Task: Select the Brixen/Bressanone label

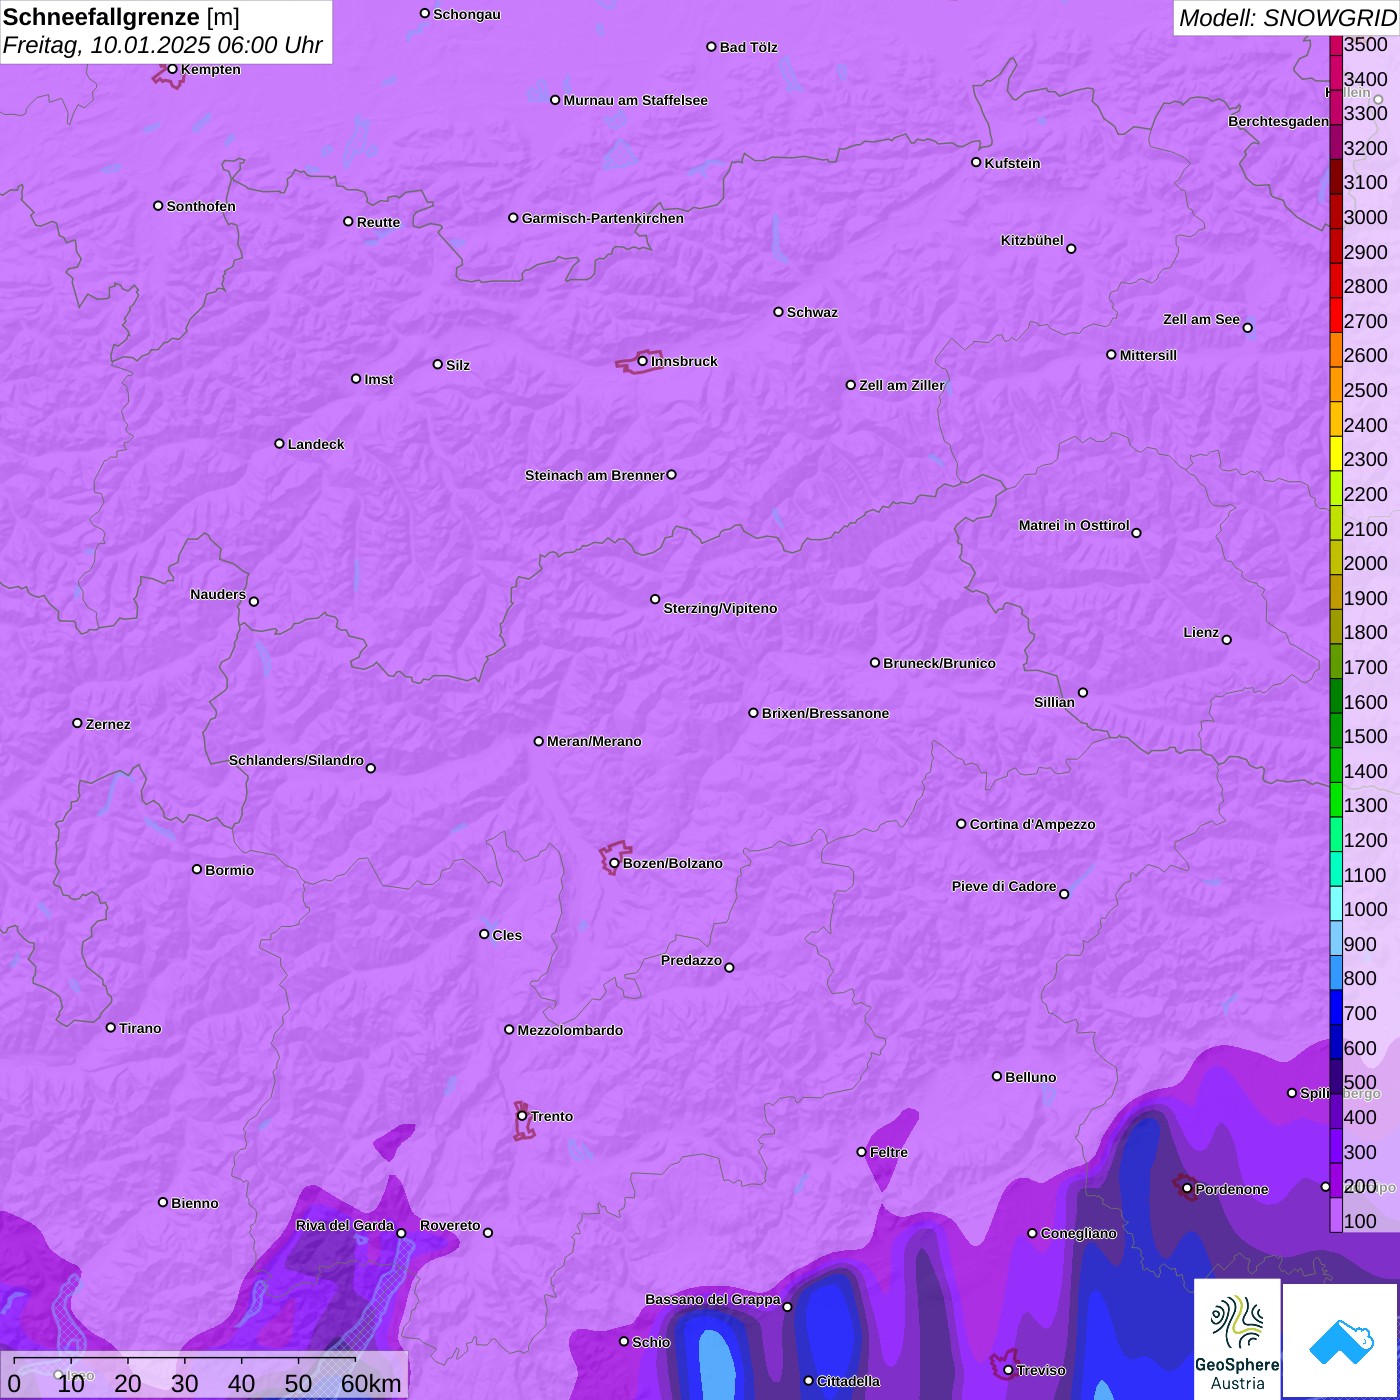Action: click(x=826, y=713)
